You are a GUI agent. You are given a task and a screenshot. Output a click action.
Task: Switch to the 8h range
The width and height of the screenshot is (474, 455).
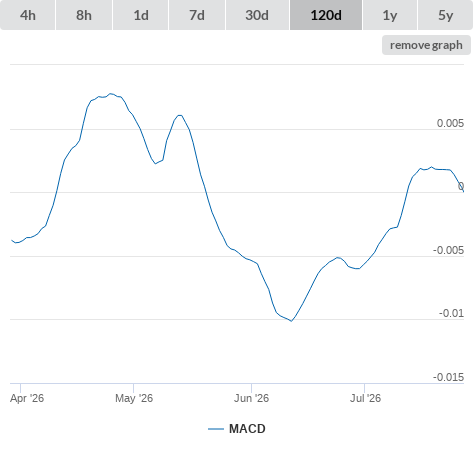click(84, 15)
